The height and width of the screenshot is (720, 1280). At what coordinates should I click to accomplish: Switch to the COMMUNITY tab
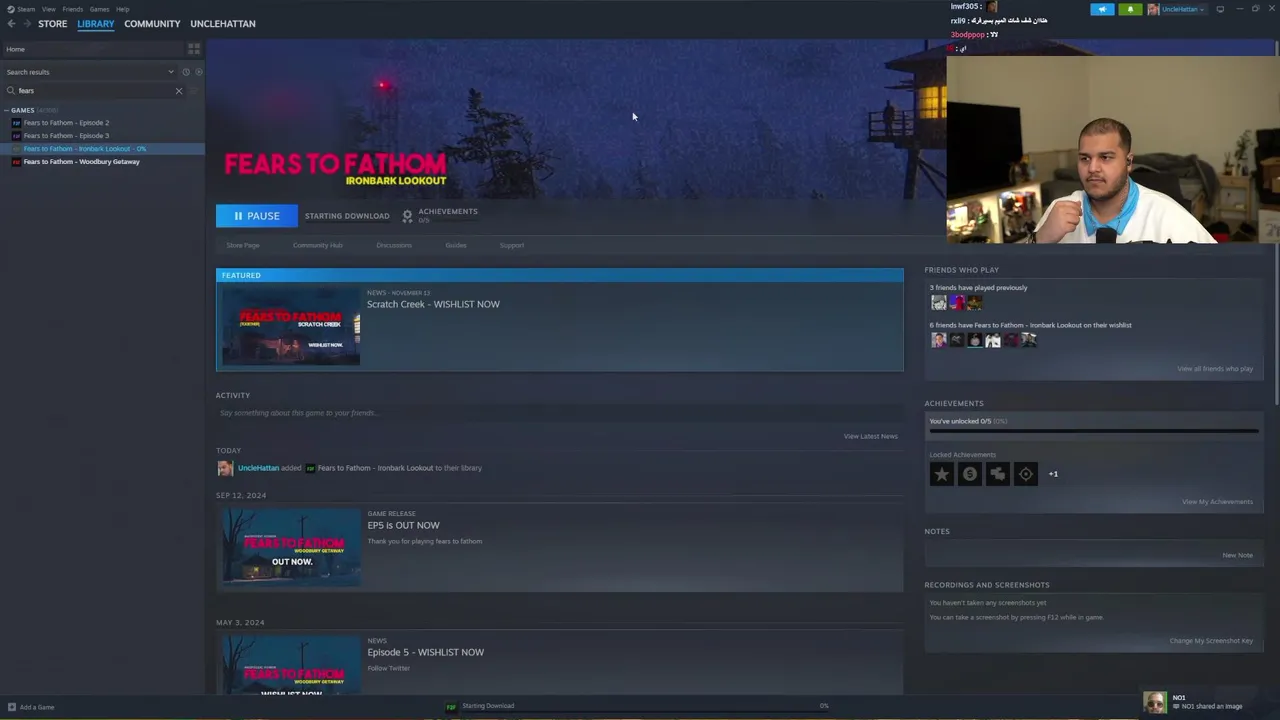click(152, 24)
